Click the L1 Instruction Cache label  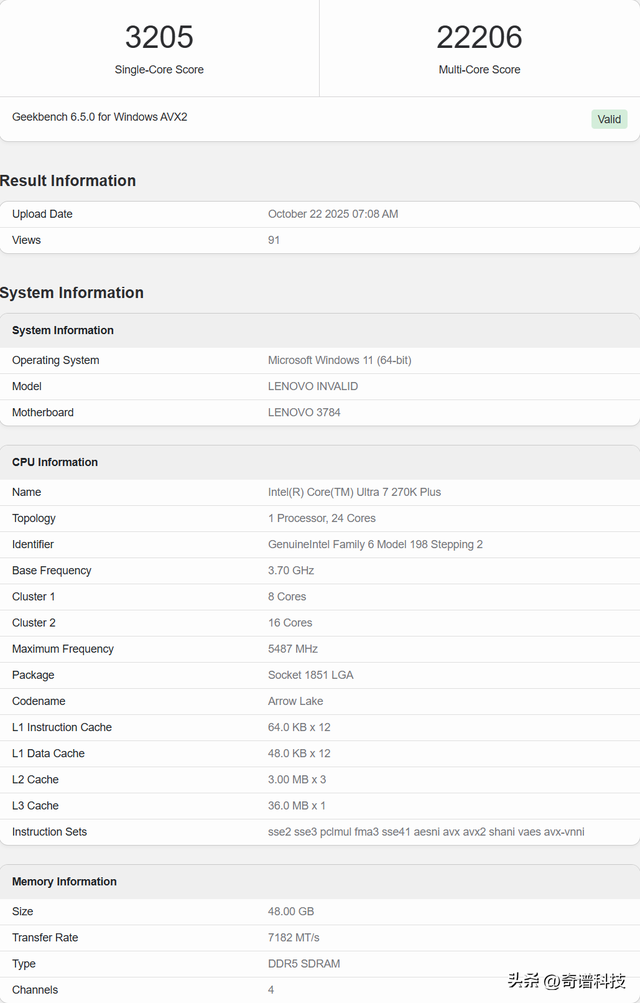tap(62, 728)
